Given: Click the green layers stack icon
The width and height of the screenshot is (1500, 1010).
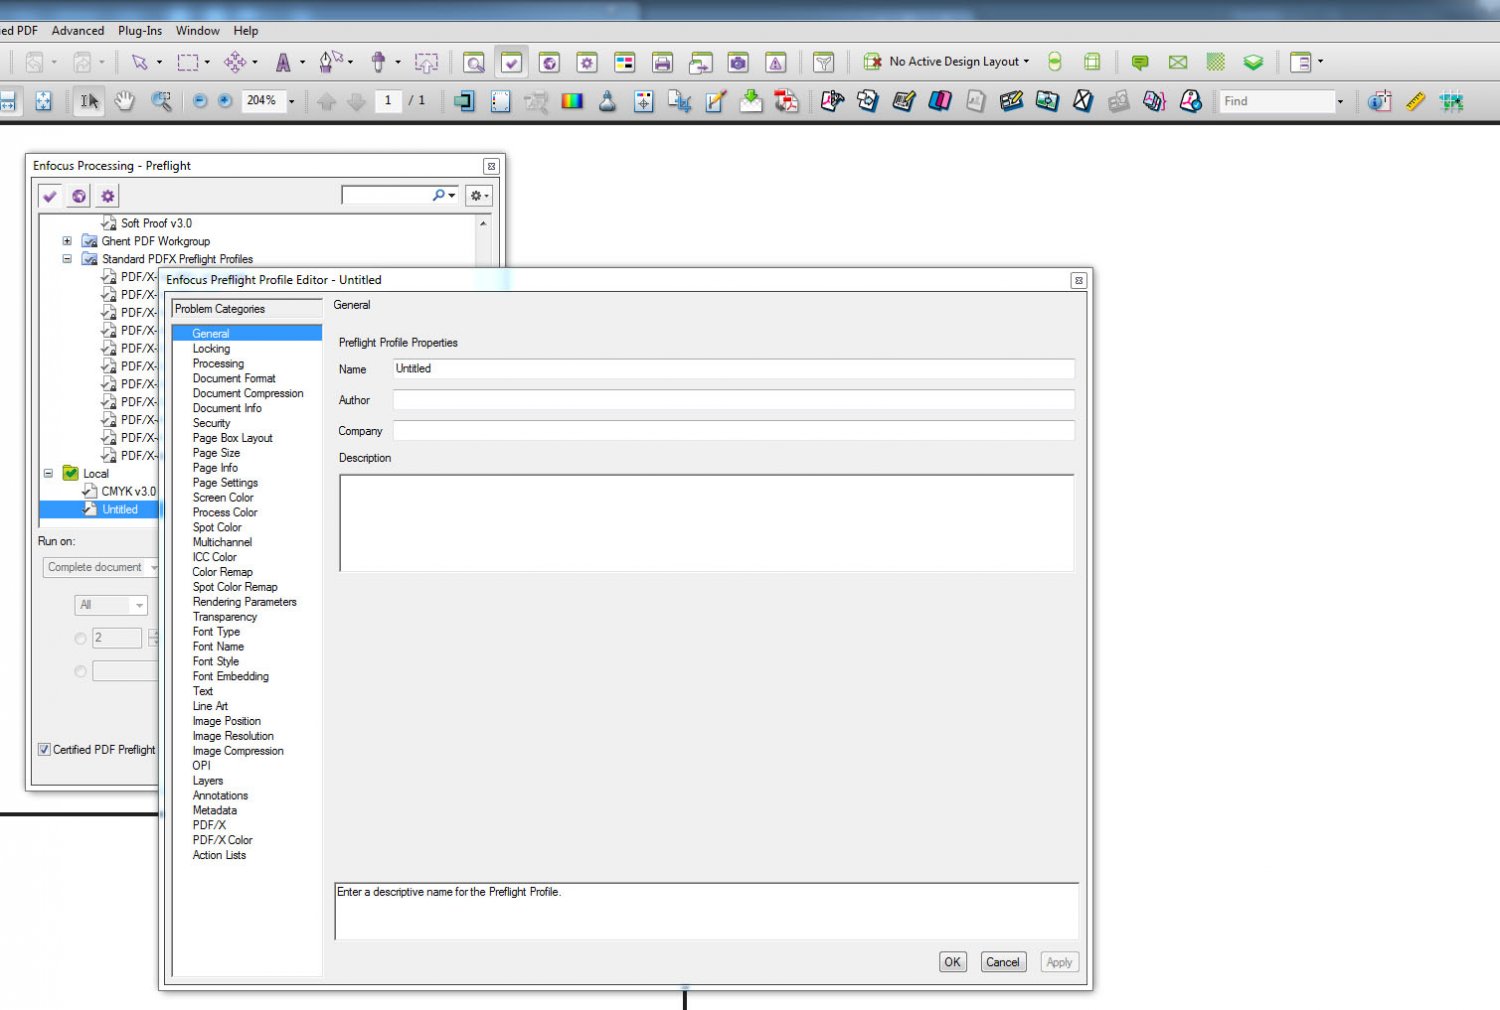Looking at the screenshot, I should click(1253, 62).
